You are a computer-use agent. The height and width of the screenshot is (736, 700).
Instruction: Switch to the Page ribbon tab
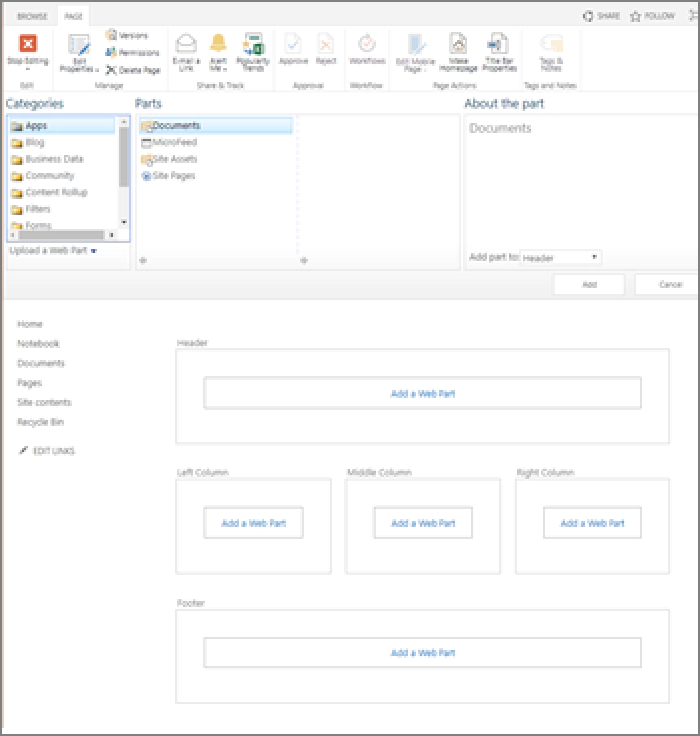tap(73, 16)
